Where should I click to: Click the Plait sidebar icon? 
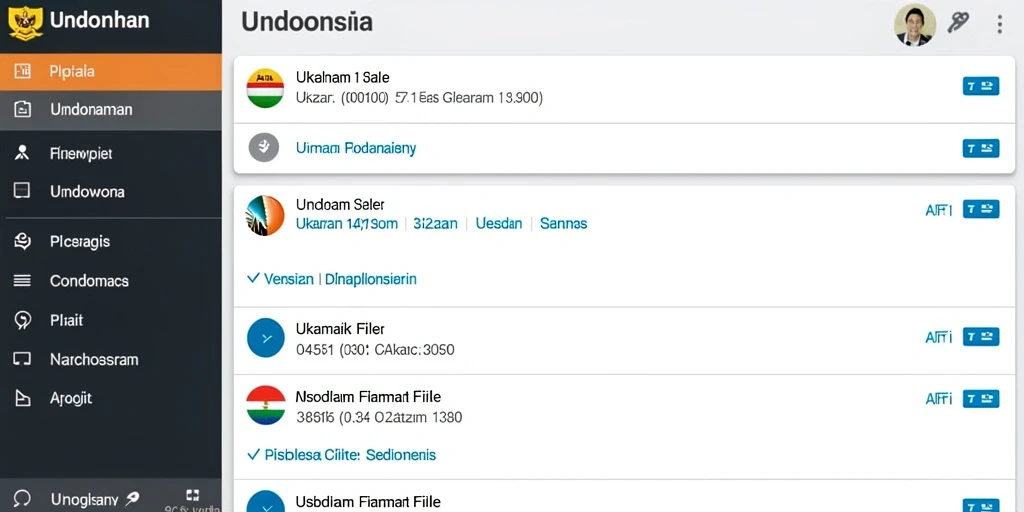click(x=22, y=320)
